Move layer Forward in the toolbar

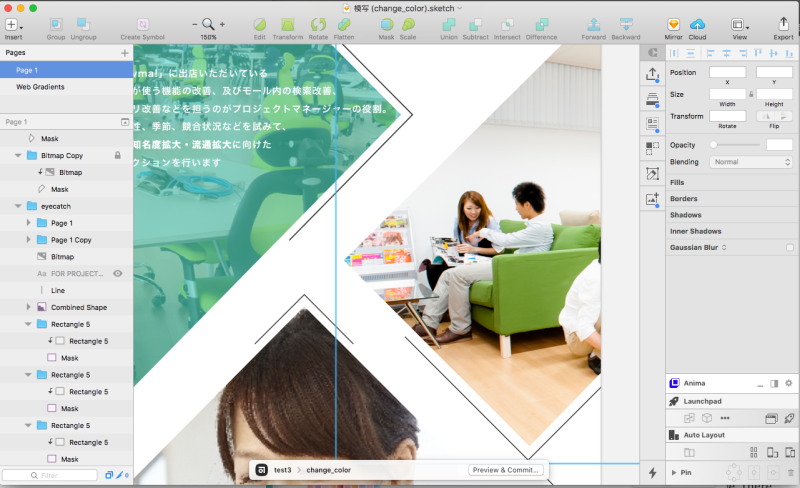593,25
